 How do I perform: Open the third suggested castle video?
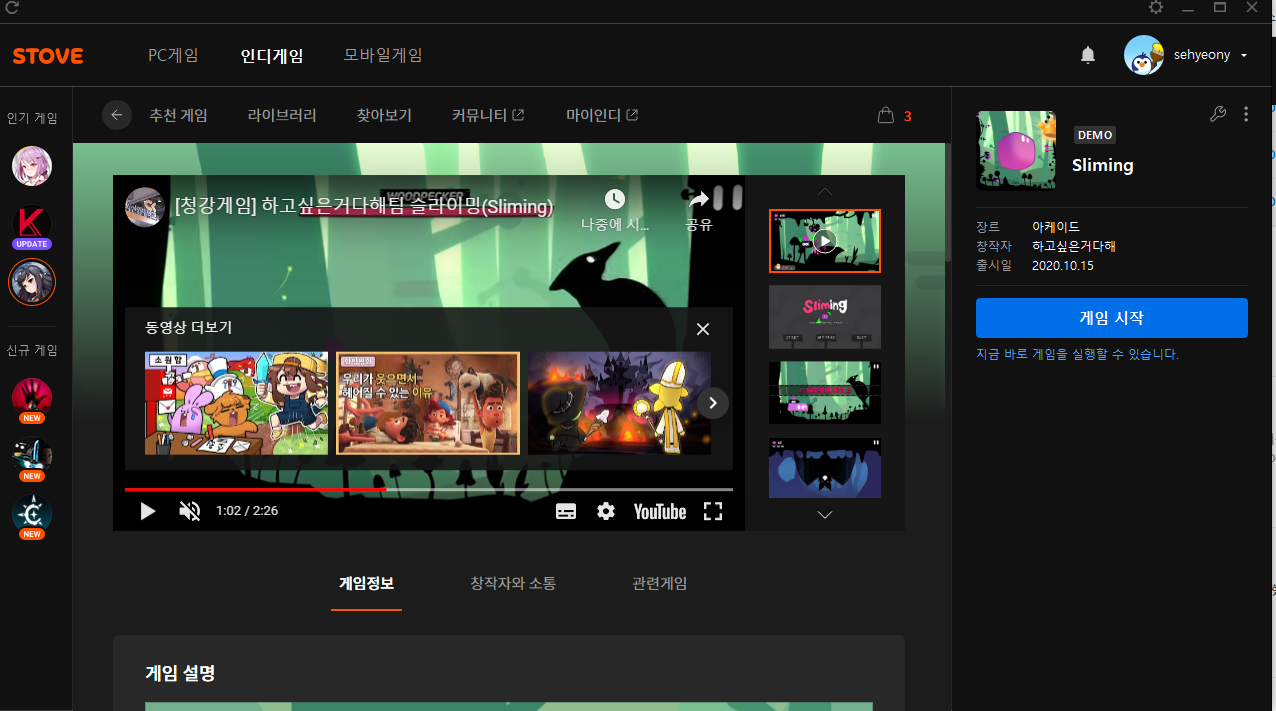[x=619, y=403]
